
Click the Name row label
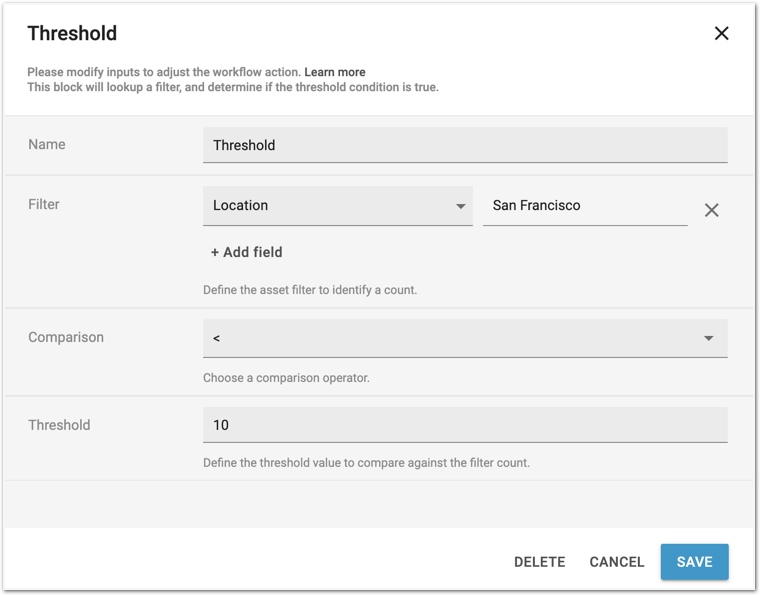(47, 144)
